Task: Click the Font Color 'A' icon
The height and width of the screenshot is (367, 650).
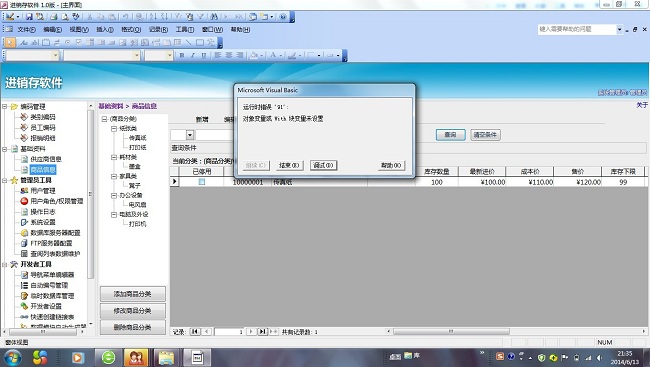Action: [x=273, y=55]
